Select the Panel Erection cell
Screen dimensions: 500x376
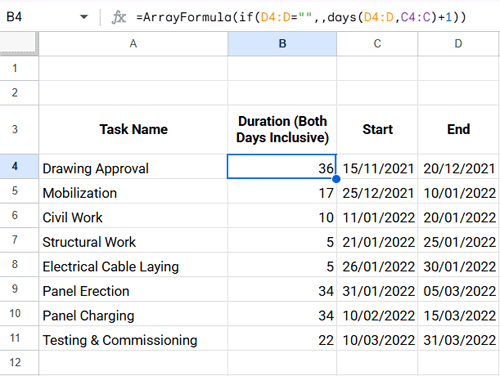pos(133,289)
